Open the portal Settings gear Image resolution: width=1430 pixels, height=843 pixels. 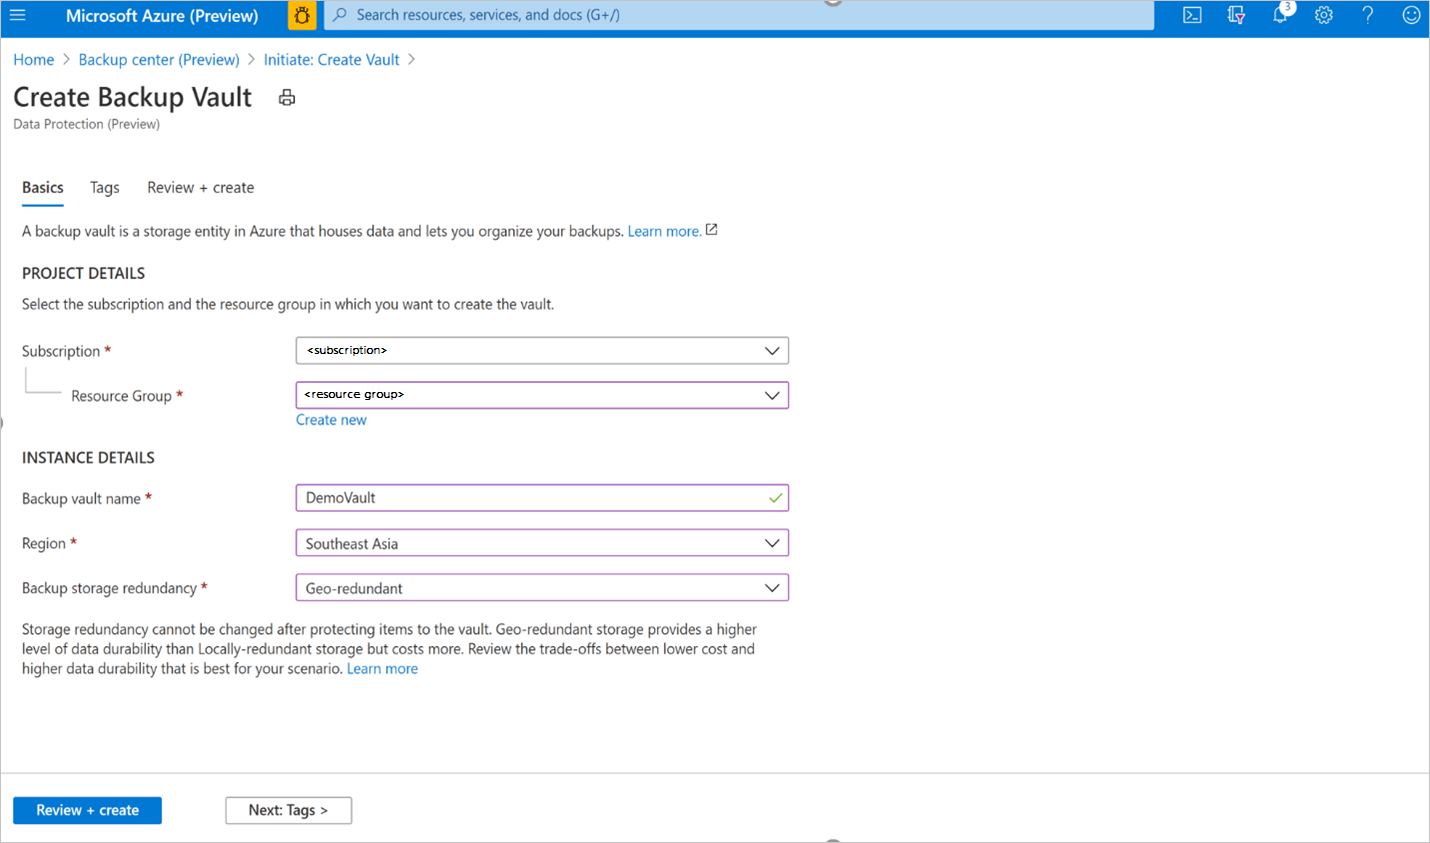[1324, 15]
